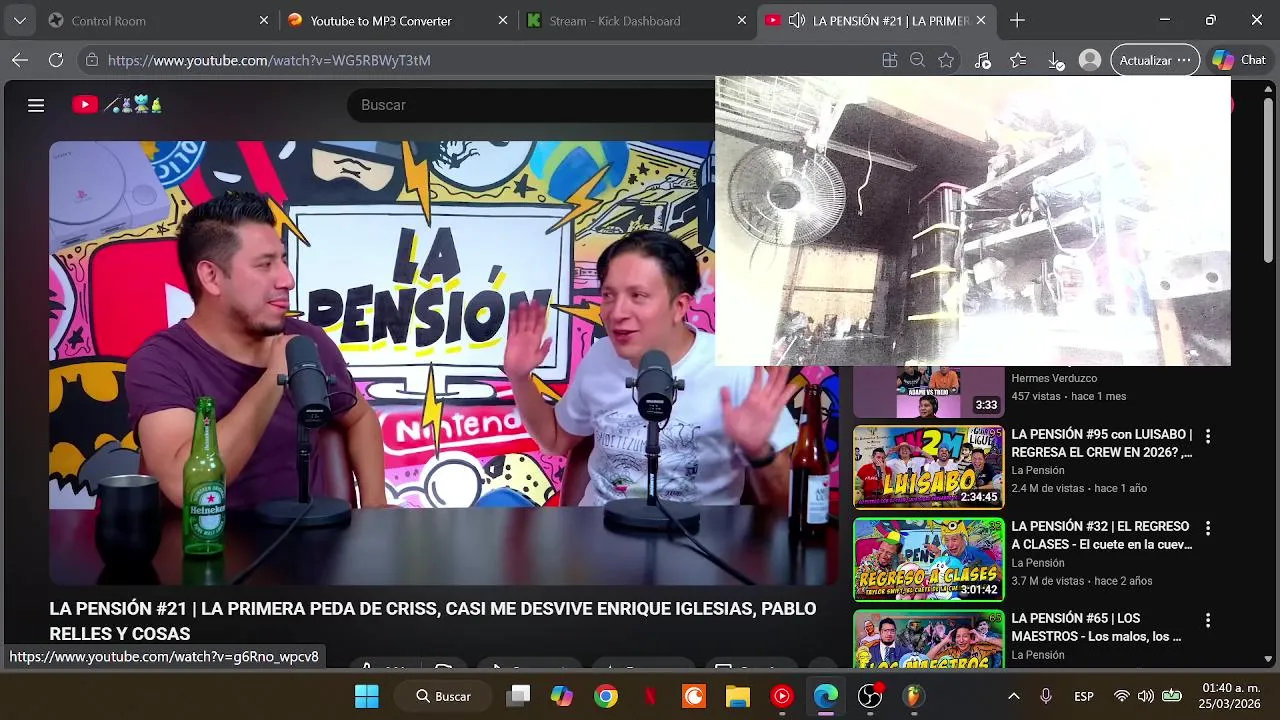
Task: Open Netflix from the taskbar
Action: (x=650, y=696)
